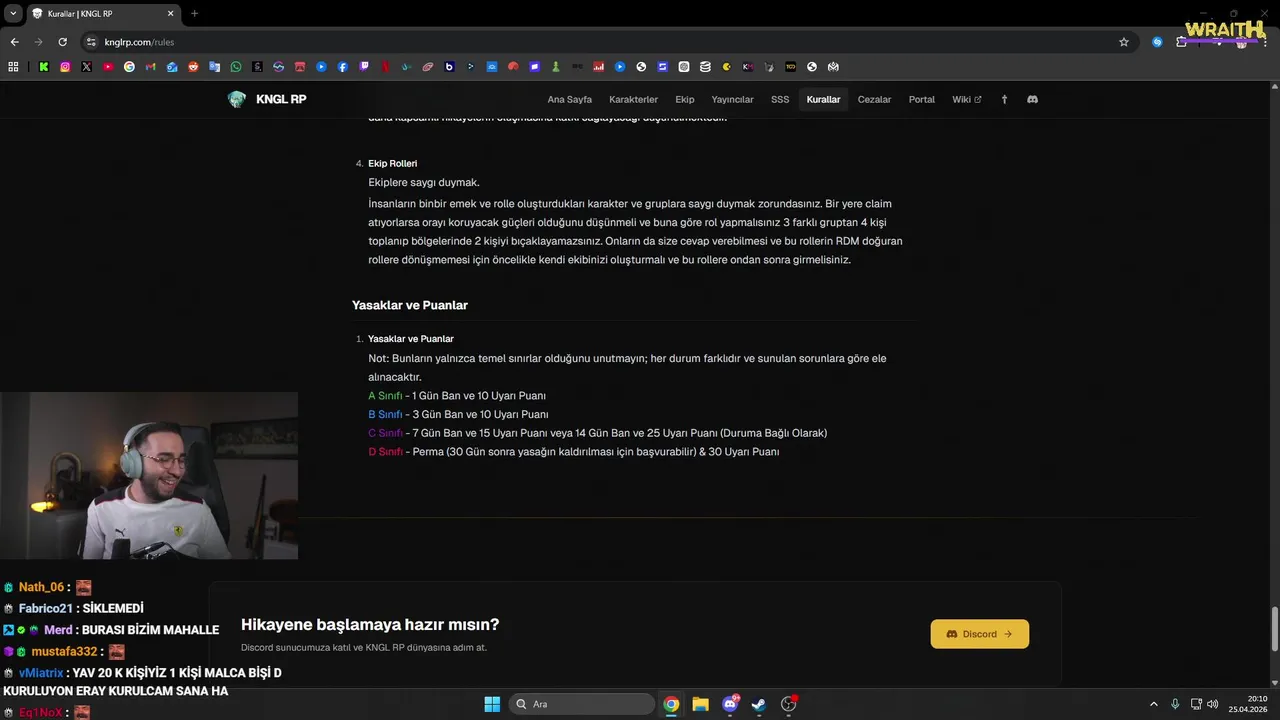The width and height of the screenshot is (1280, 720).
Task: Open File Explorer from the taskbar
Action: [x=700, y=704]
